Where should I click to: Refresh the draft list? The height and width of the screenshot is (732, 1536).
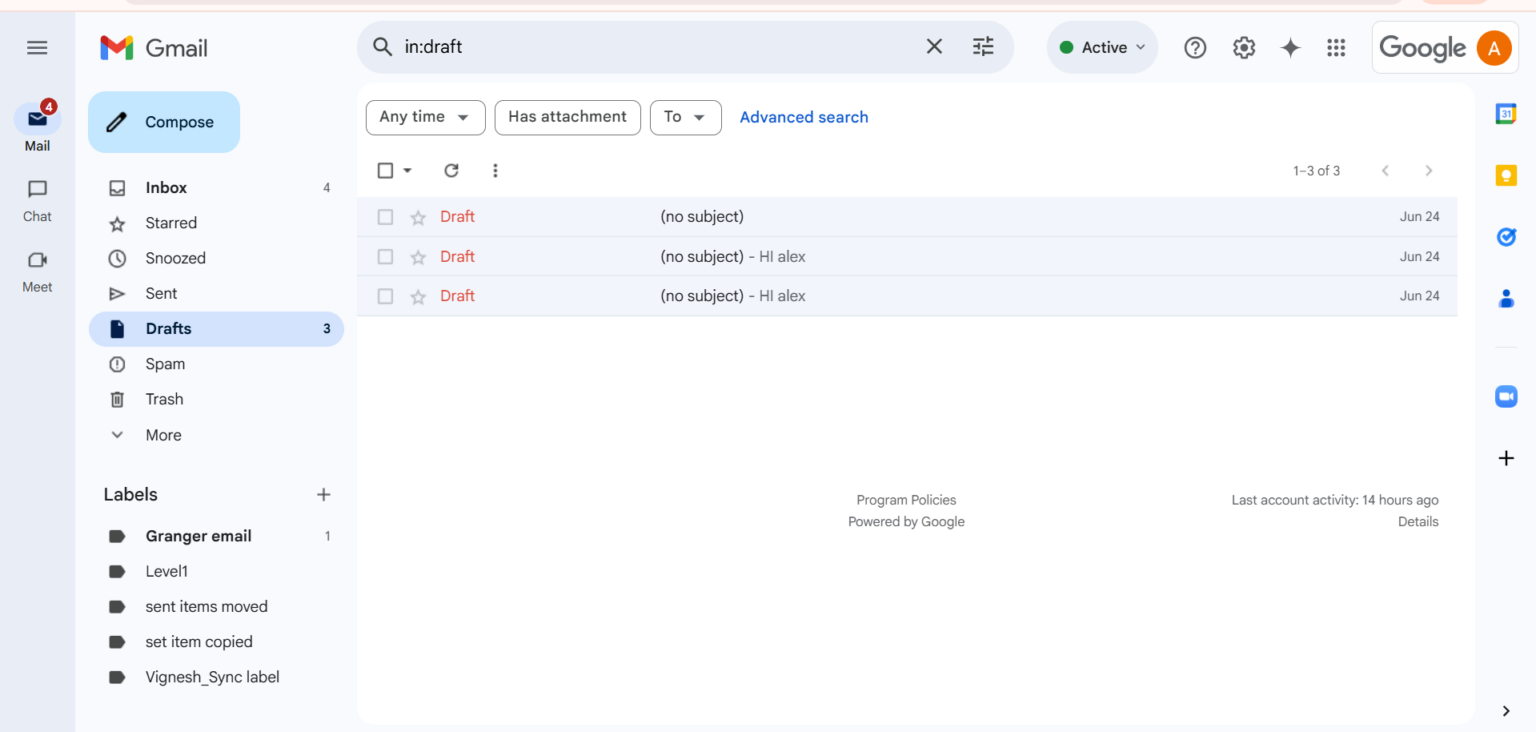pos(451,170)
